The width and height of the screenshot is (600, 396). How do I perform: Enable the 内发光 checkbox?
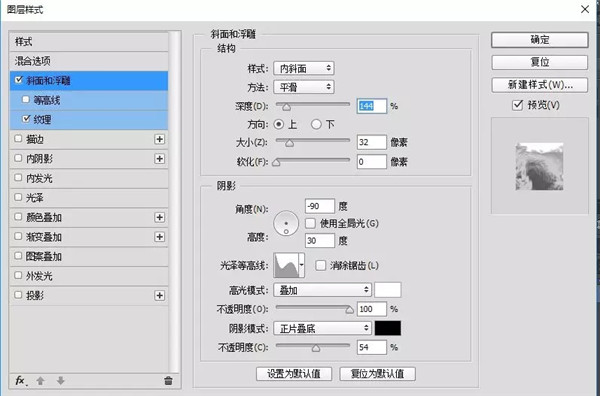tap(18, 178)
